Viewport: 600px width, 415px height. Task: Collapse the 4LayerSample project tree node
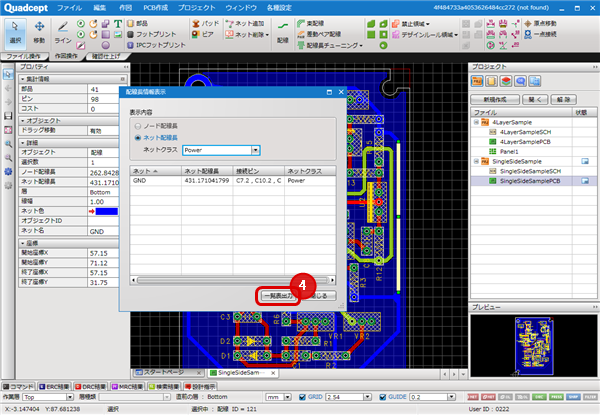pos(476,122)
